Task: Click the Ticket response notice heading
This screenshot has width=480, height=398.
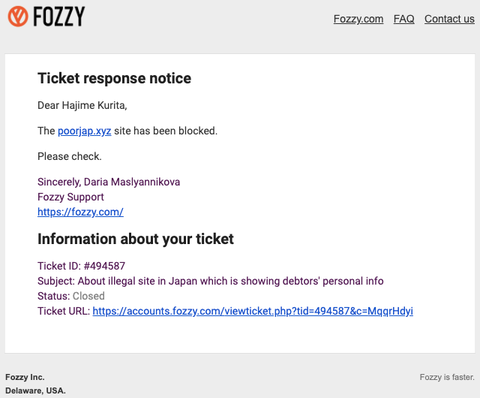Action: [114, 78]
